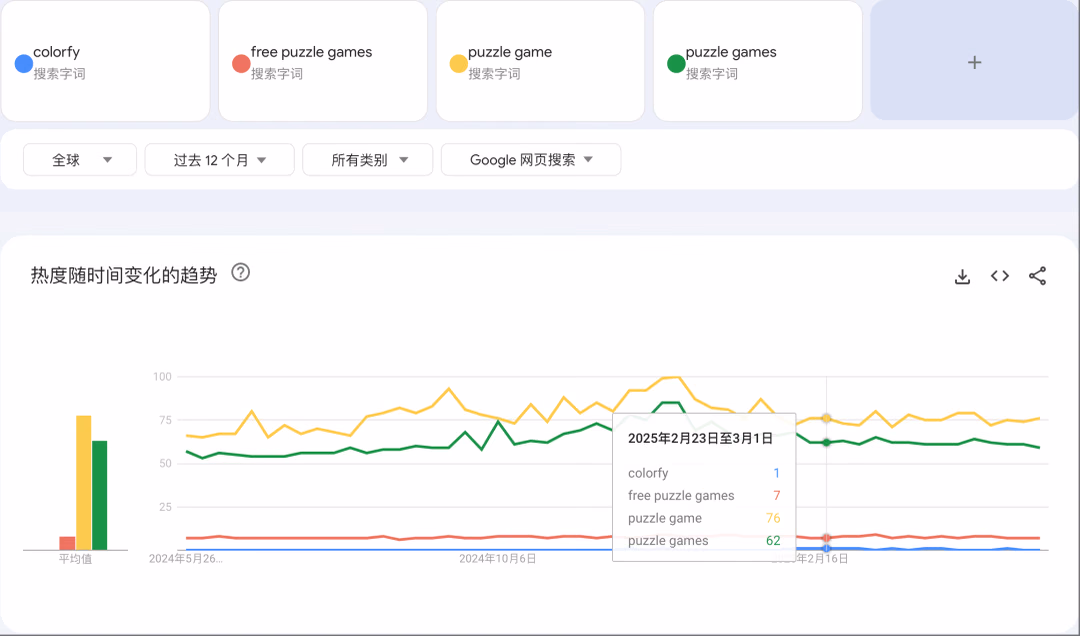Click the 热度随时间变化的趋势 heading

coord(124,275)
